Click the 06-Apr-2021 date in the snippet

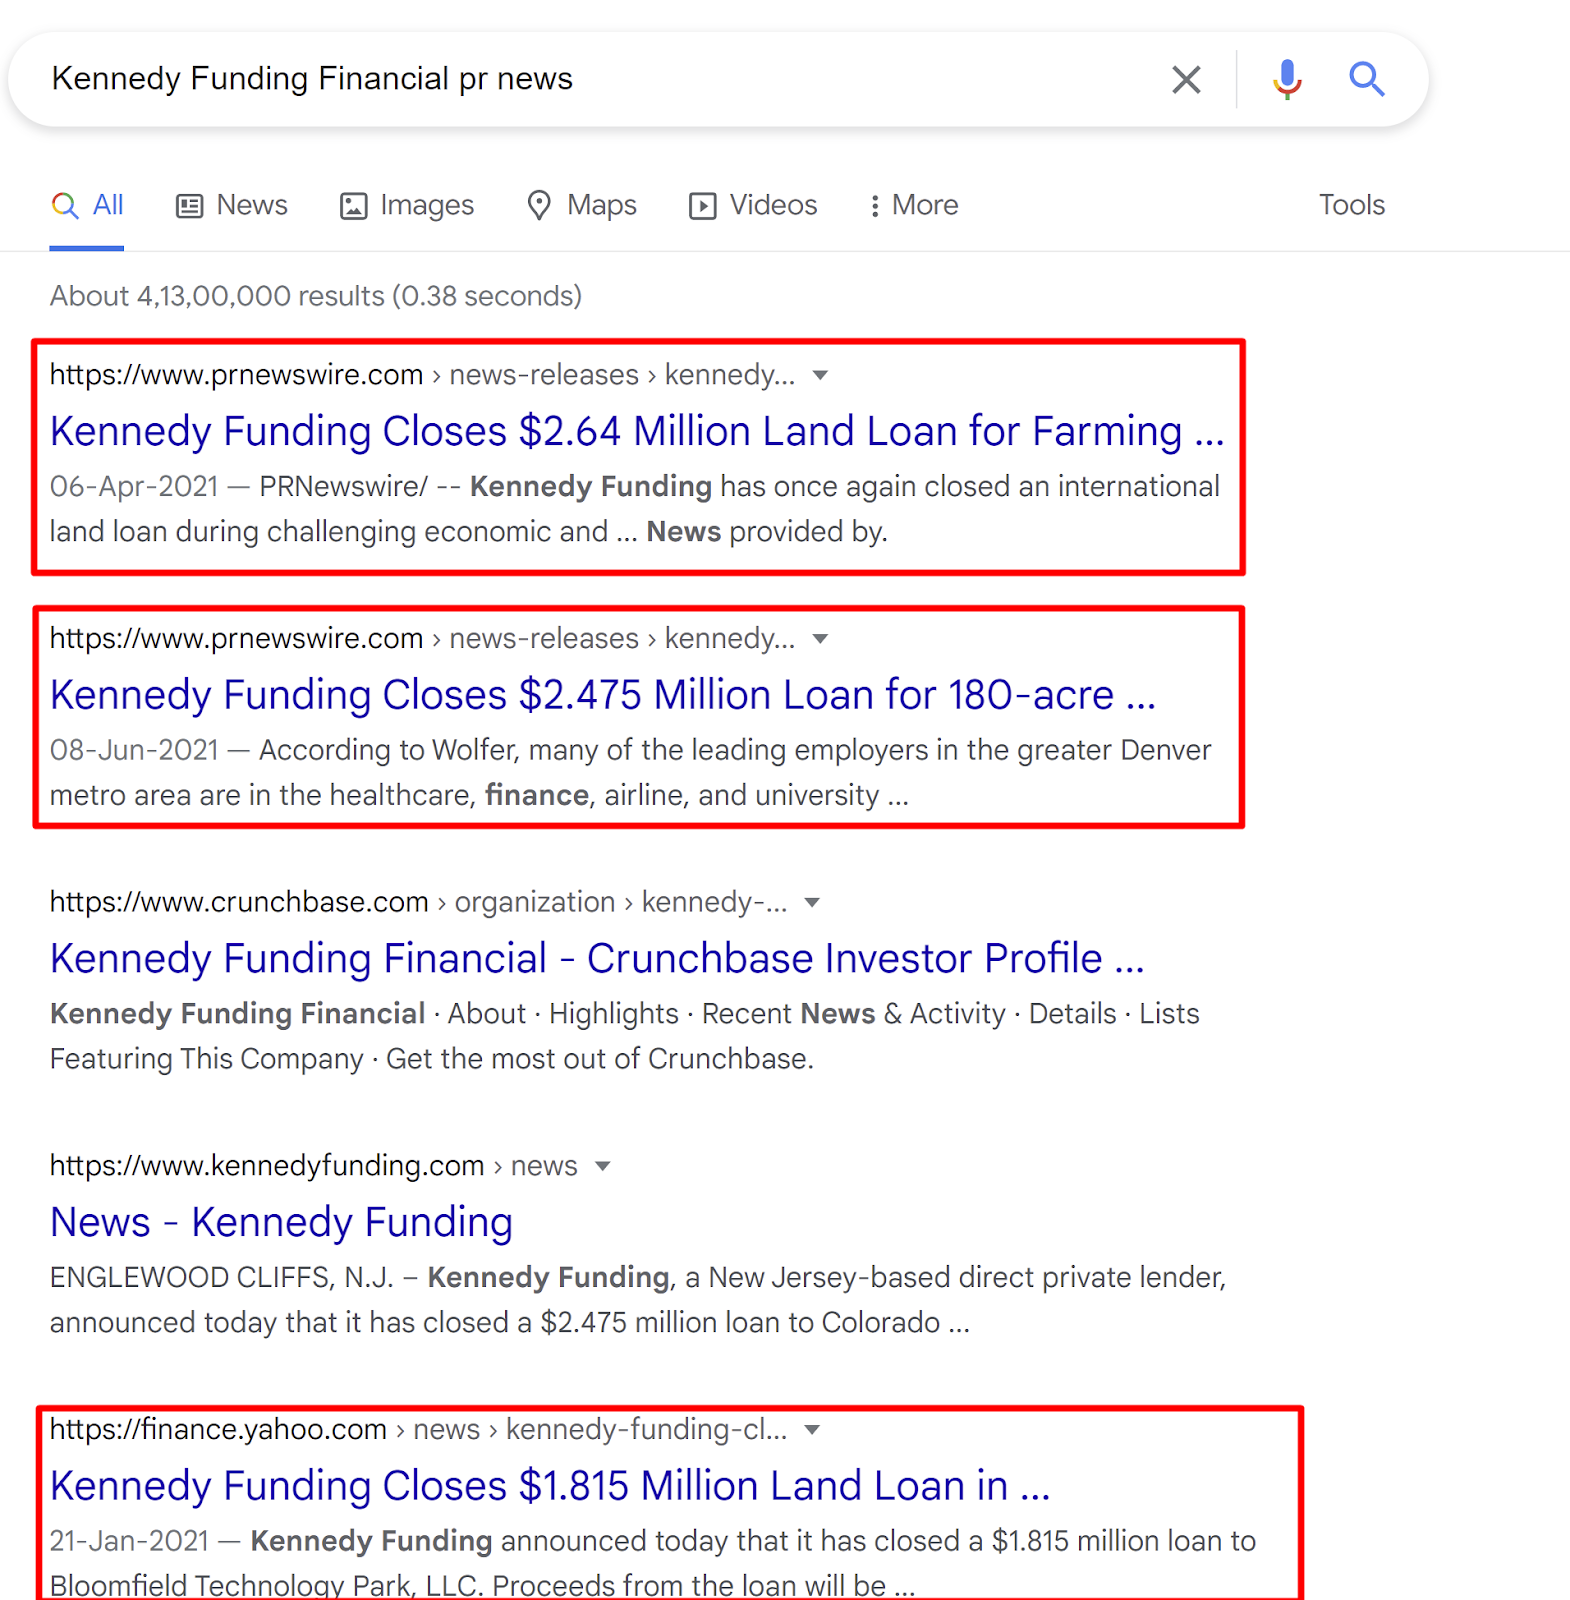point(134,486)
